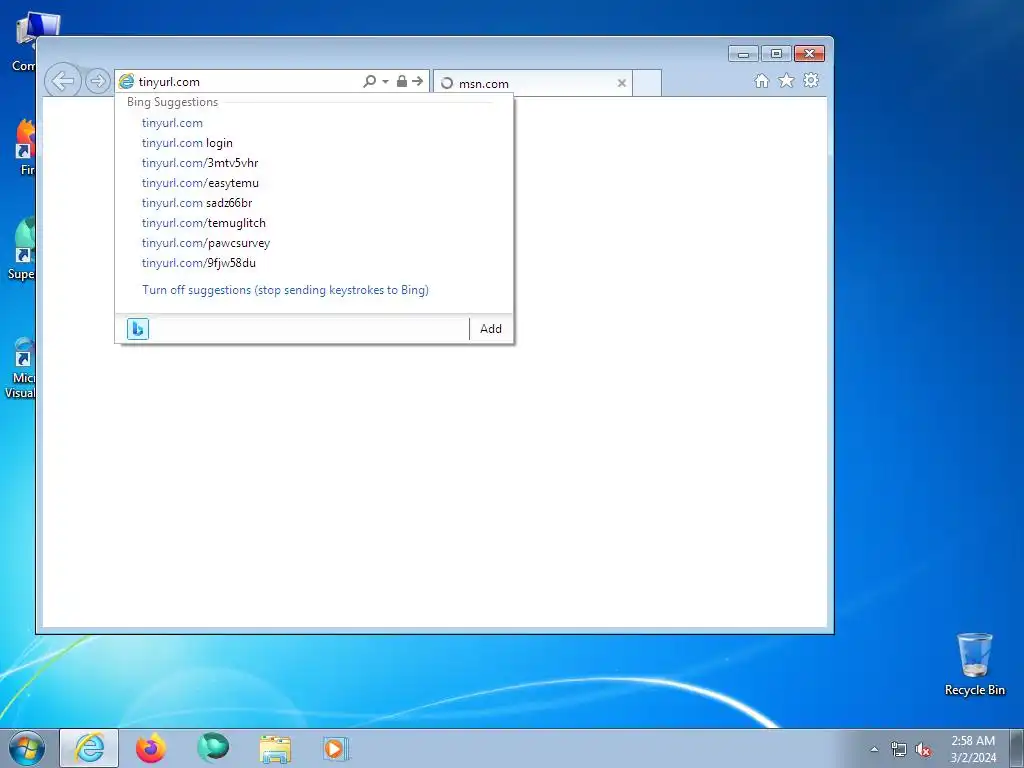Select suggestion tinyurl.com/temuglitch
1024x768 pixels.
(x=204, y=223)
